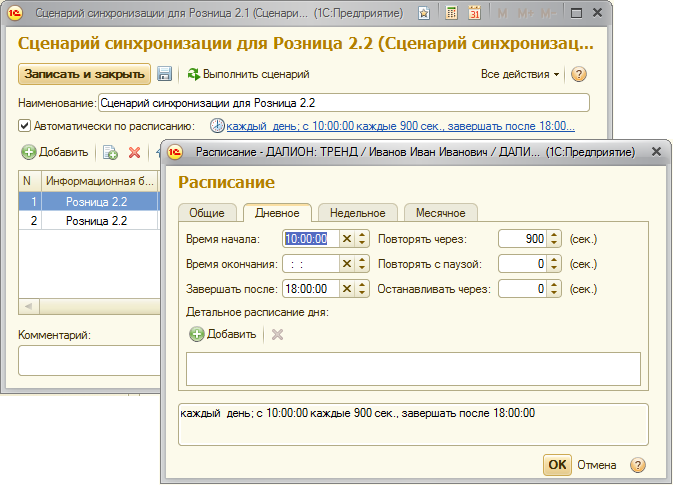Open the schedule link каждый день; с 10:00:00
The image size is (673, 485).
400,126
